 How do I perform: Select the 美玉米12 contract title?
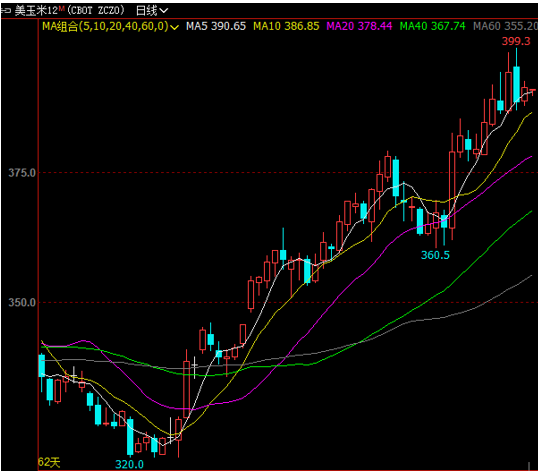[x=36, y=11]
